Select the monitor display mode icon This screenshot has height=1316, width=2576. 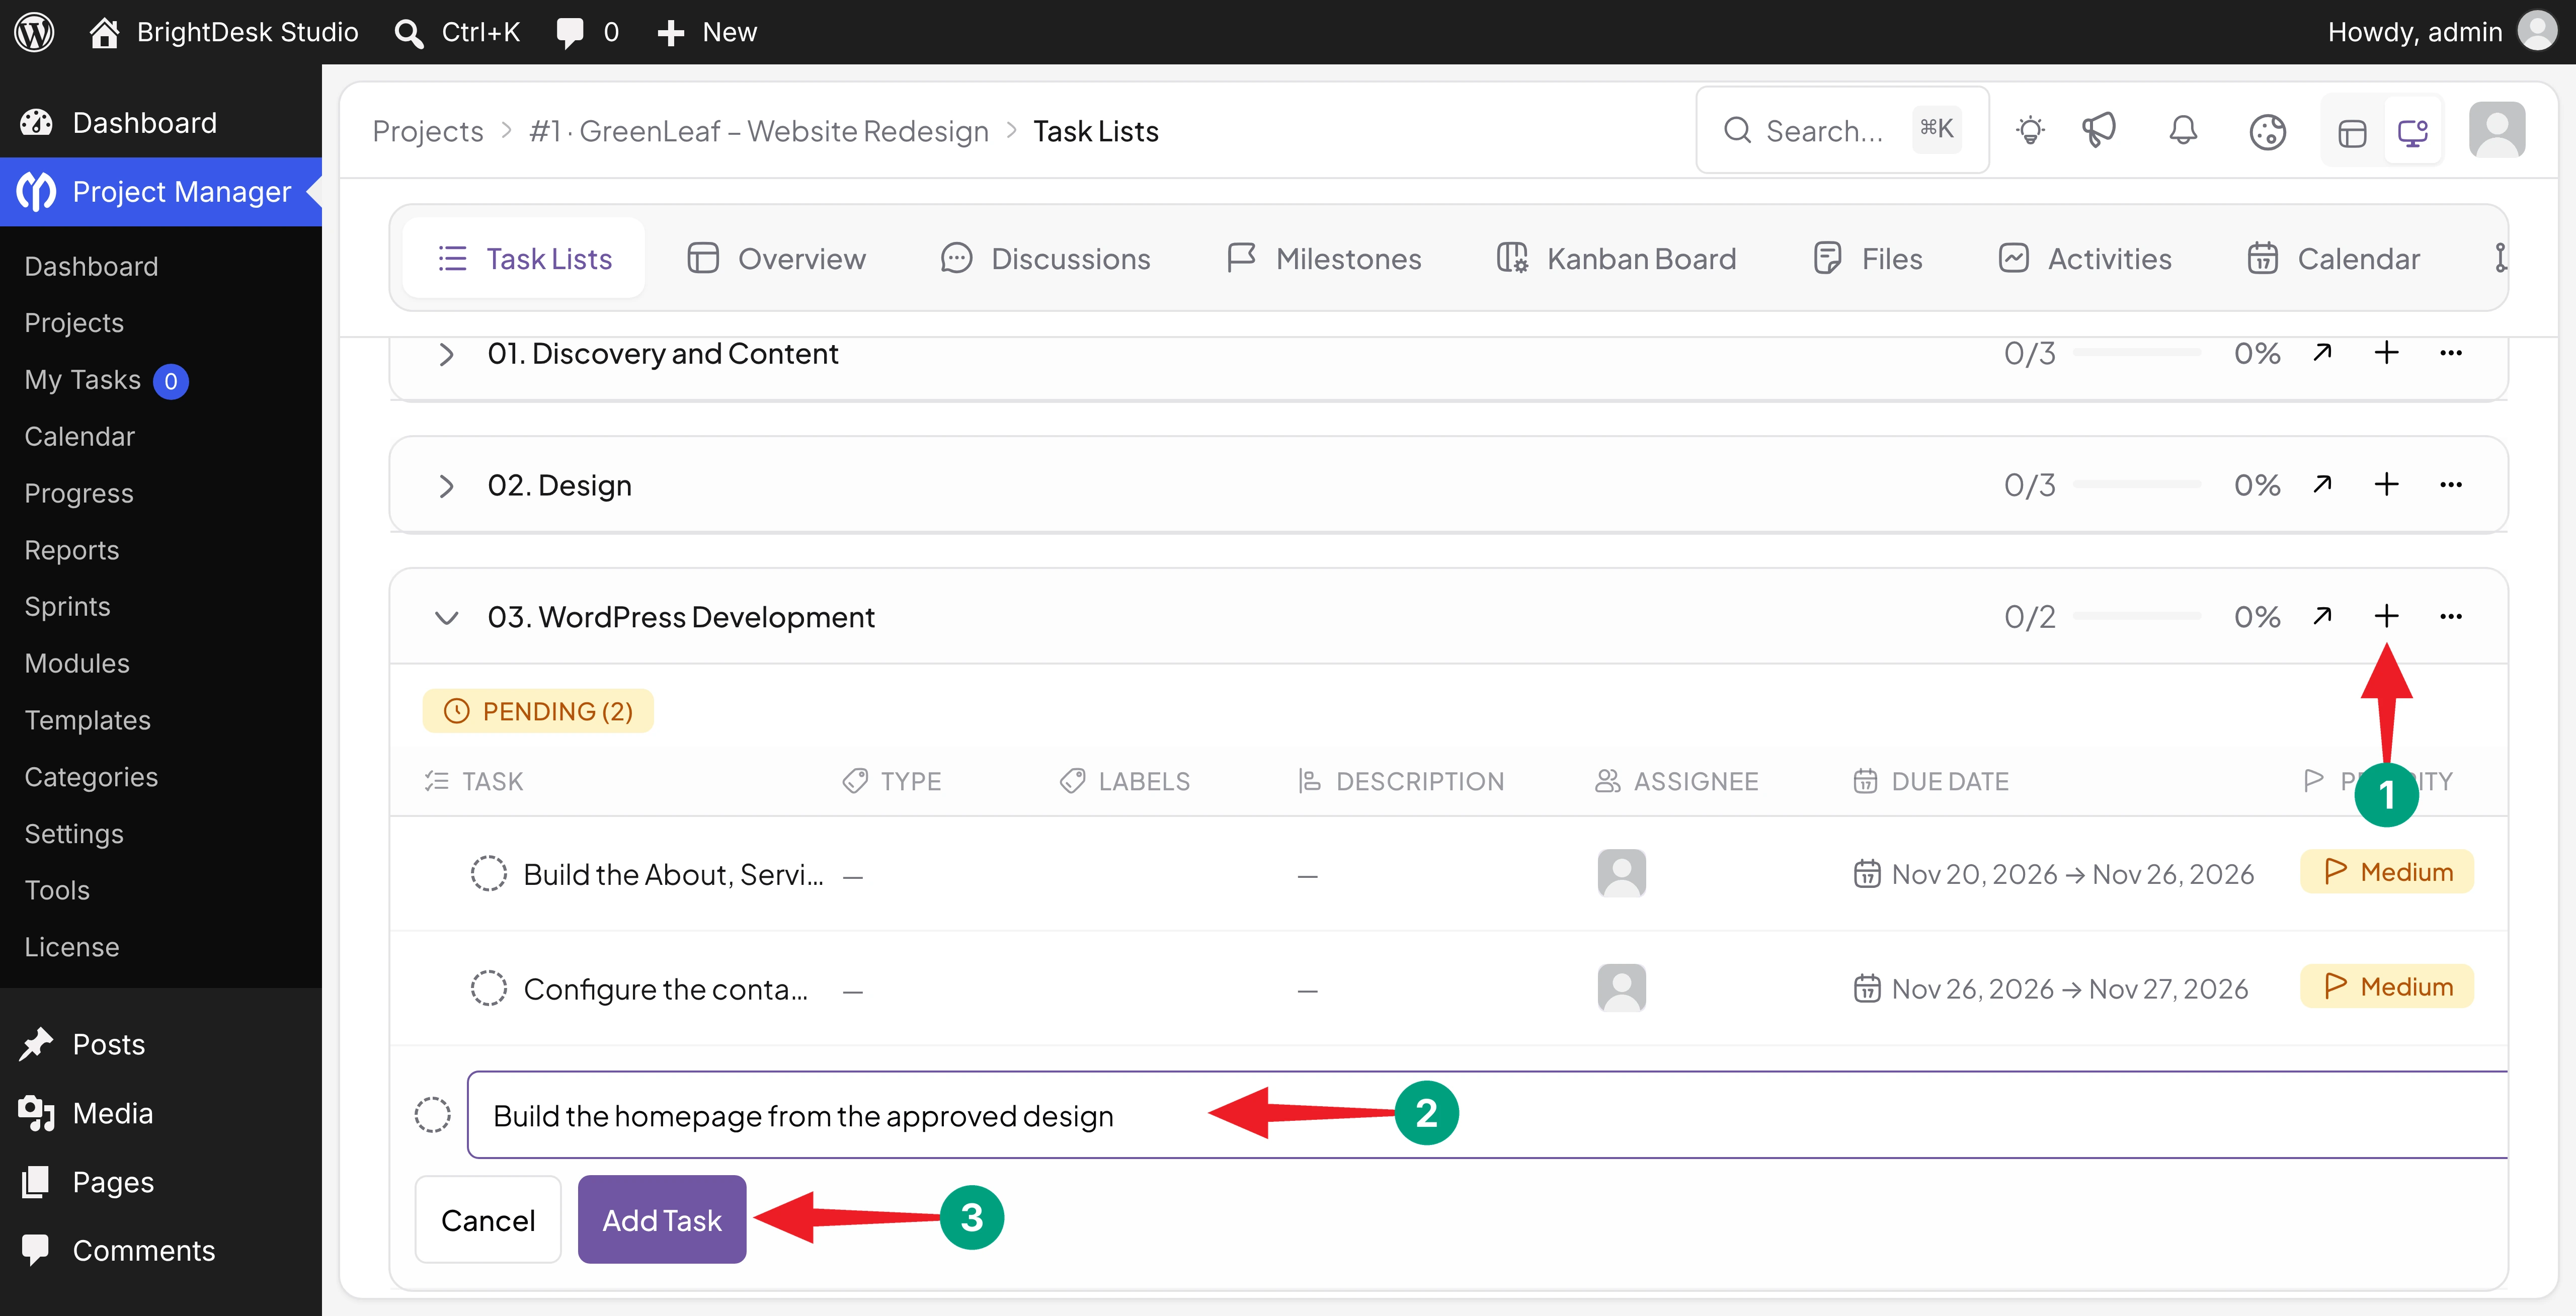pyautogui.click(x=2412, y=132)
